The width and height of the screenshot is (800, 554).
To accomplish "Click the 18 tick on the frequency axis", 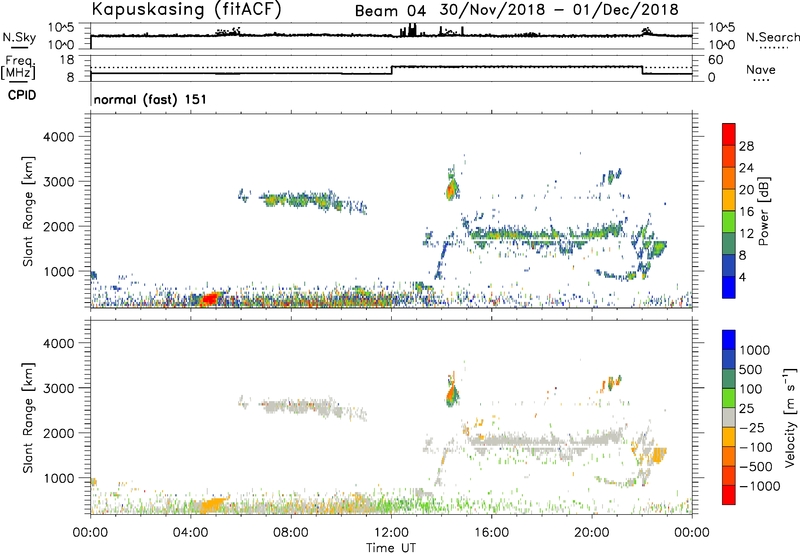I will [67, 59].
